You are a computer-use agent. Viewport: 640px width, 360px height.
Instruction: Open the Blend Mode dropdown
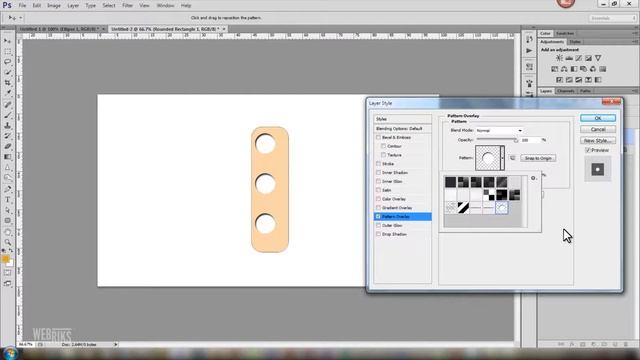pos(499,131)
